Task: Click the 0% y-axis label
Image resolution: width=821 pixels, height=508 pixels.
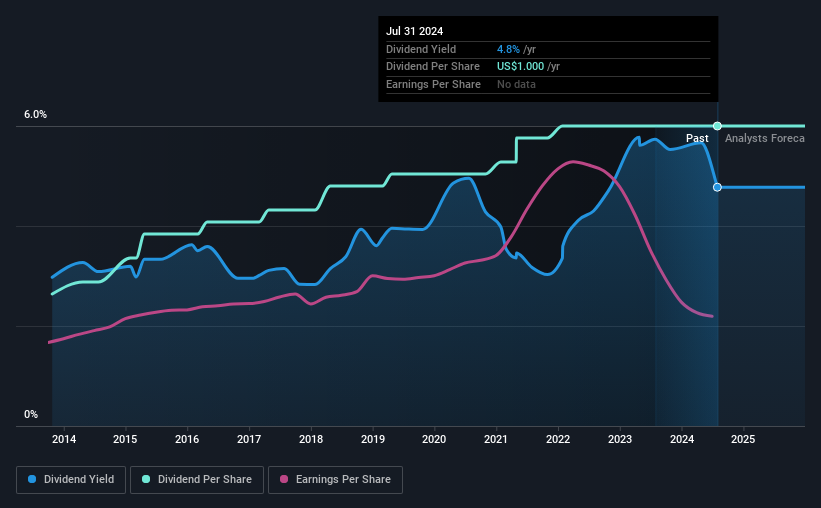Action: point(31,414)
